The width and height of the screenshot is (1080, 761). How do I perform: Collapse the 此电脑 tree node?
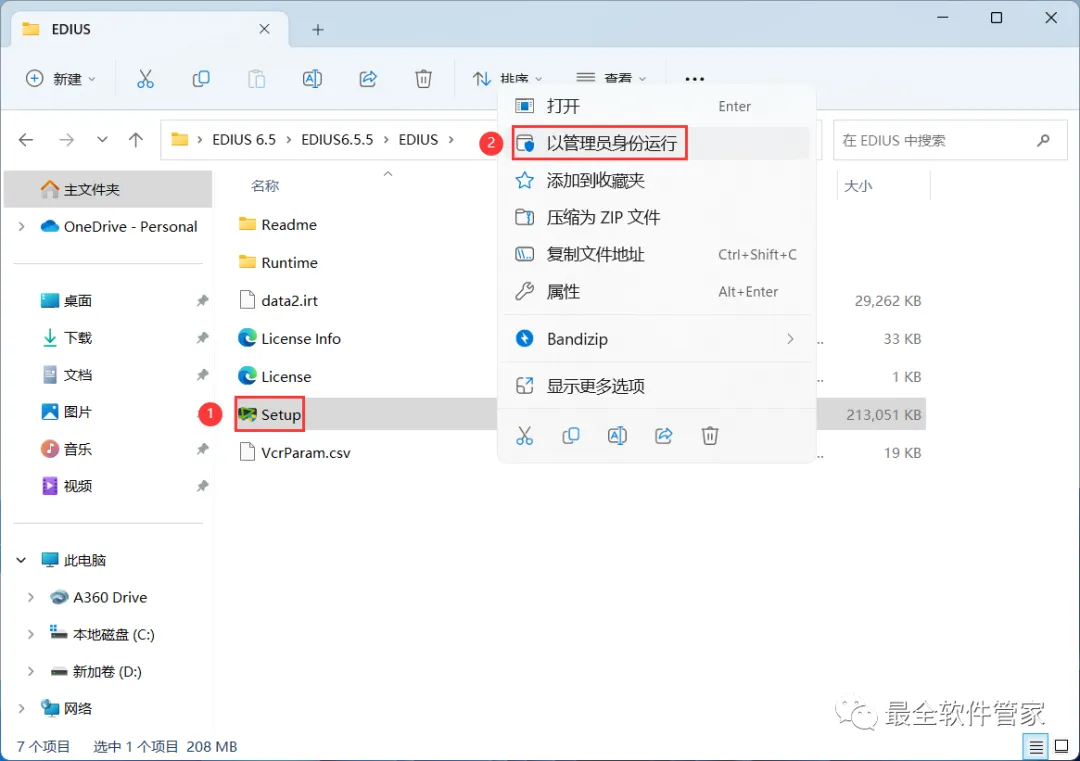[21, 560]
